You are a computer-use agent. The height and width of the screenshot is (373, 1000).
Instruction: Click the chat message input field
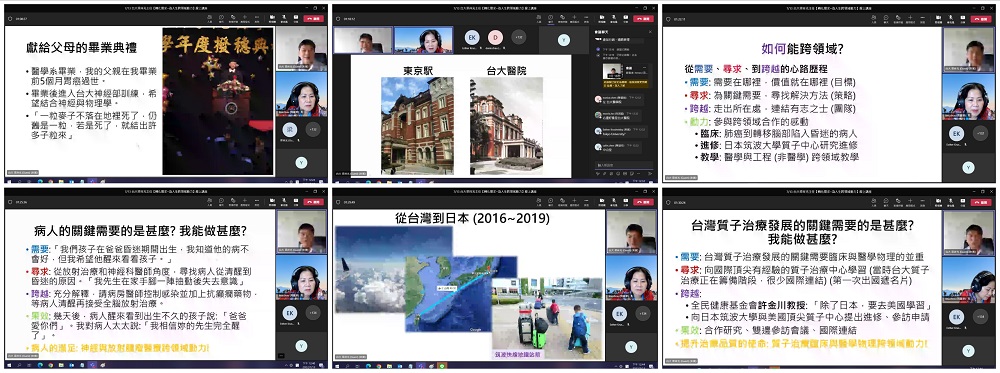click(x=624, y=165)
